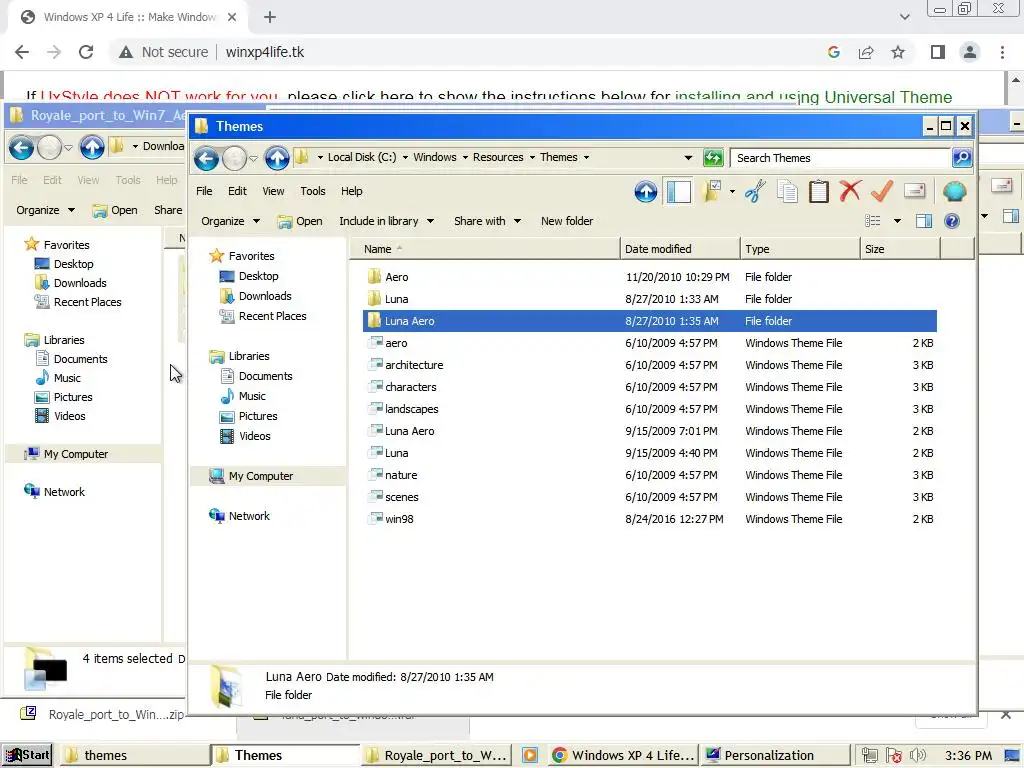Click the teal shell icon in Themes toolbar
Image resolution: width=1024 pixels, height=768 pixels.
pos(954,191)
